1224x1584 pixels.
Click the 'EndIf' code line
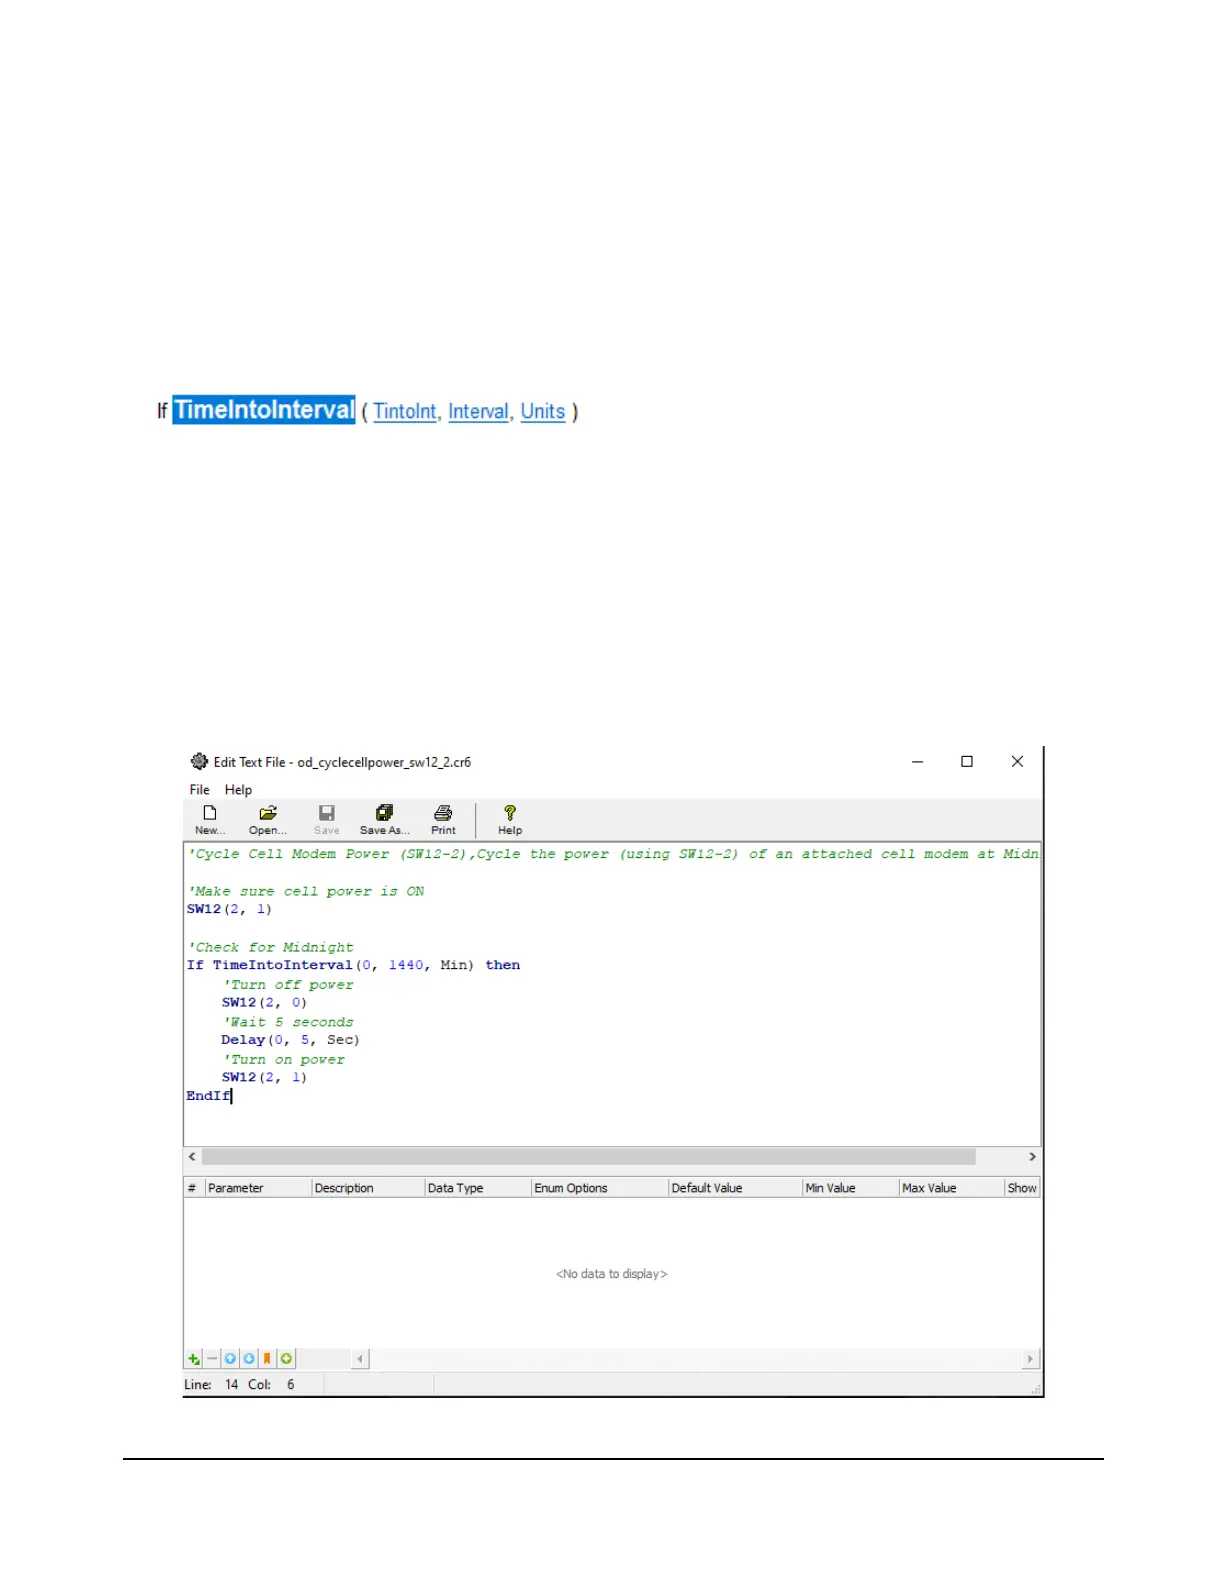[208, 1096]
